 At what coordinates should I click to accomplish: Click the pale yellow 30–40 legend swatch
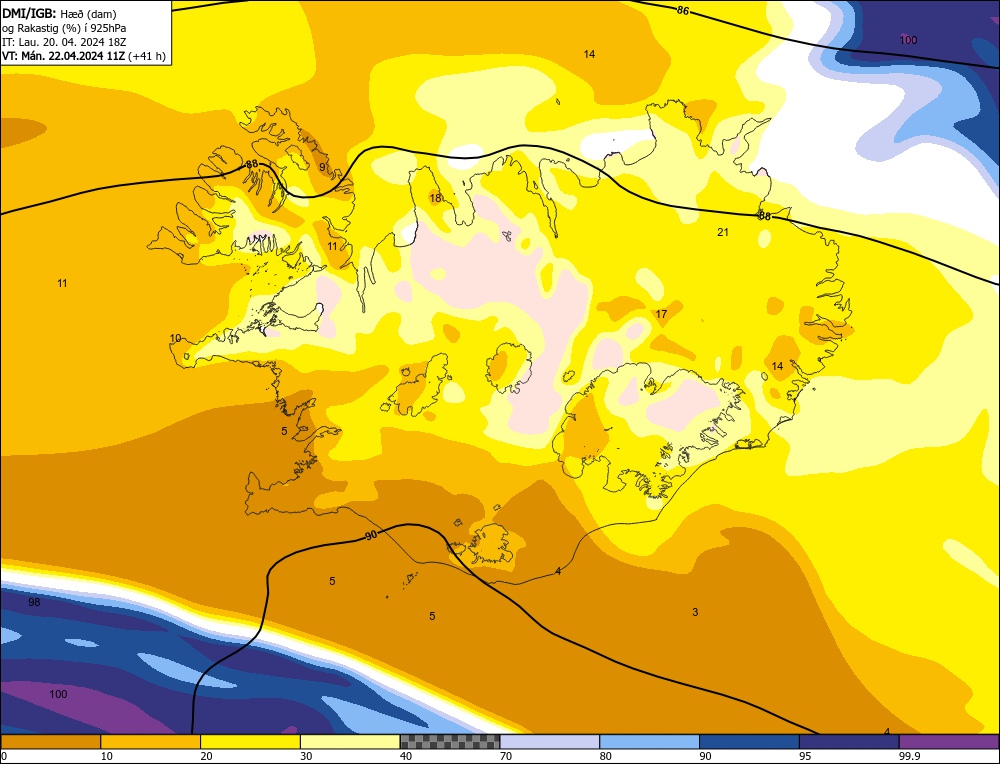(x=350, y=742)
